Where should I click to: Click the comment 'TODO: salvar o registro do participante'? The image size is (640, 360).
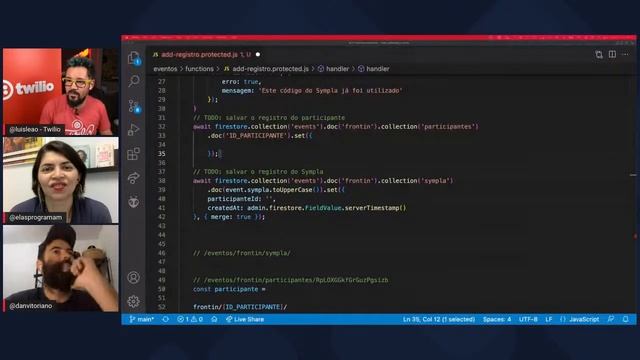click(269, 118)
